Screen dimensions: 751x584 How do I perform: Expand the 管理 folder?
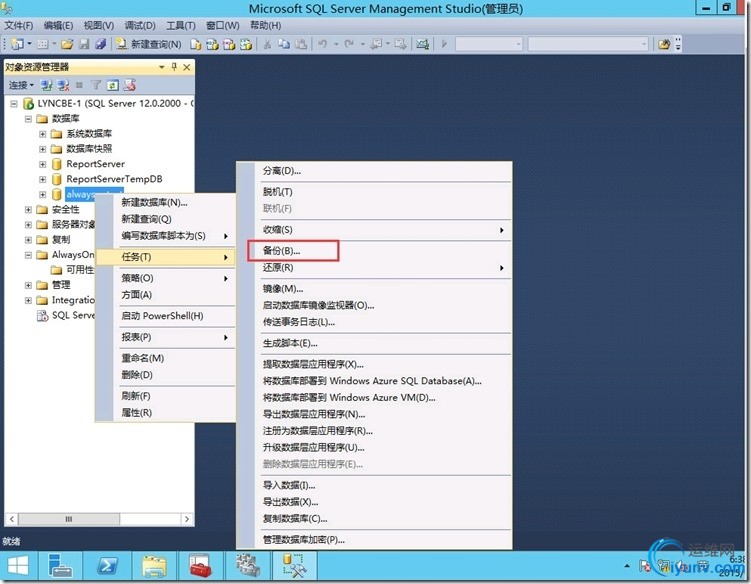[x=28, y=285]
